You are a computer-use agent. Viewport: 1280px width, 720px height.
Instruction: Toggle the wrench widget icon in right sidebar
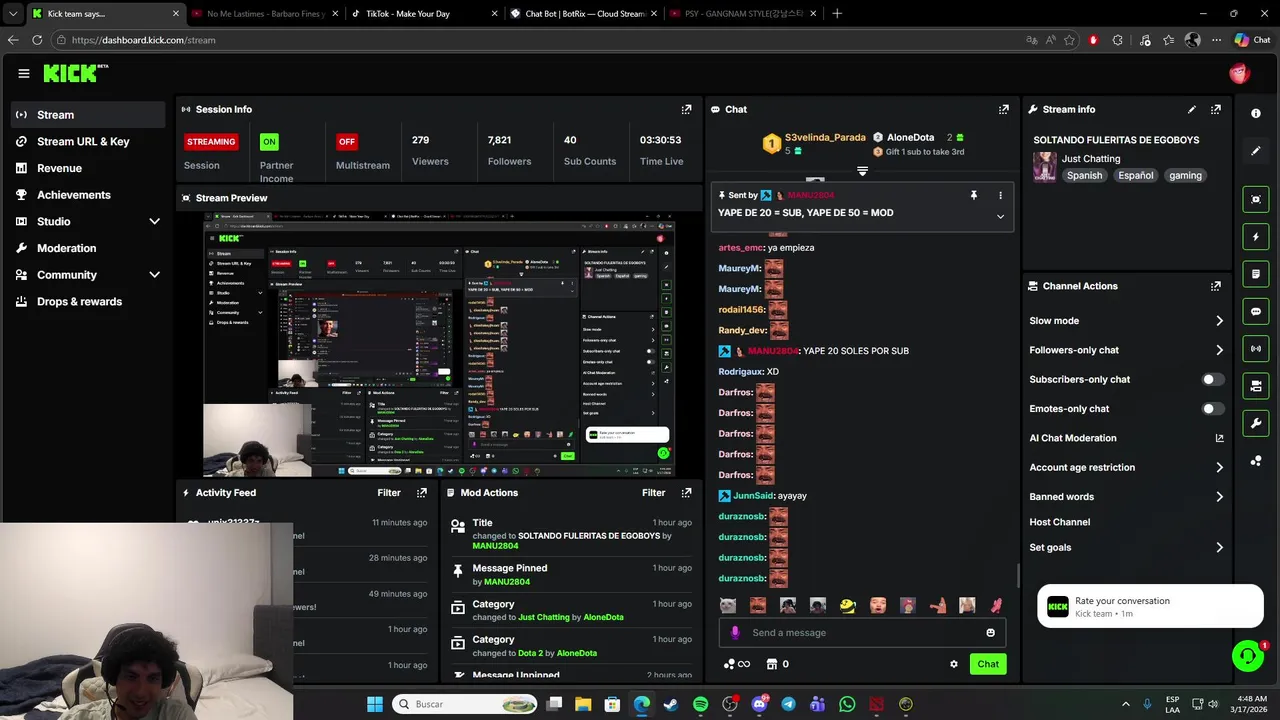pos(1256,423)
